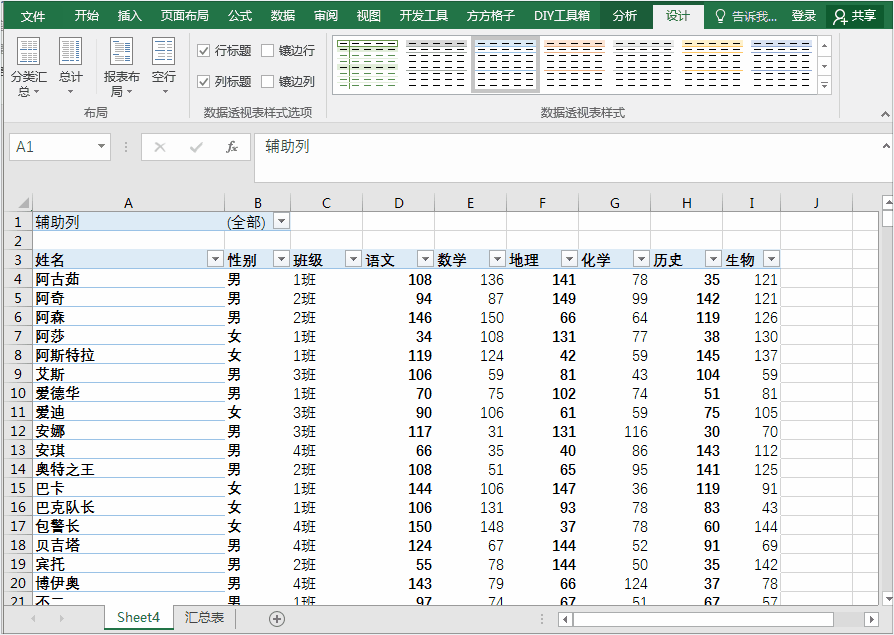Open the 报表布局 report layout menu
Viewport: 894px width, 635px height.
tap(121, 67)
